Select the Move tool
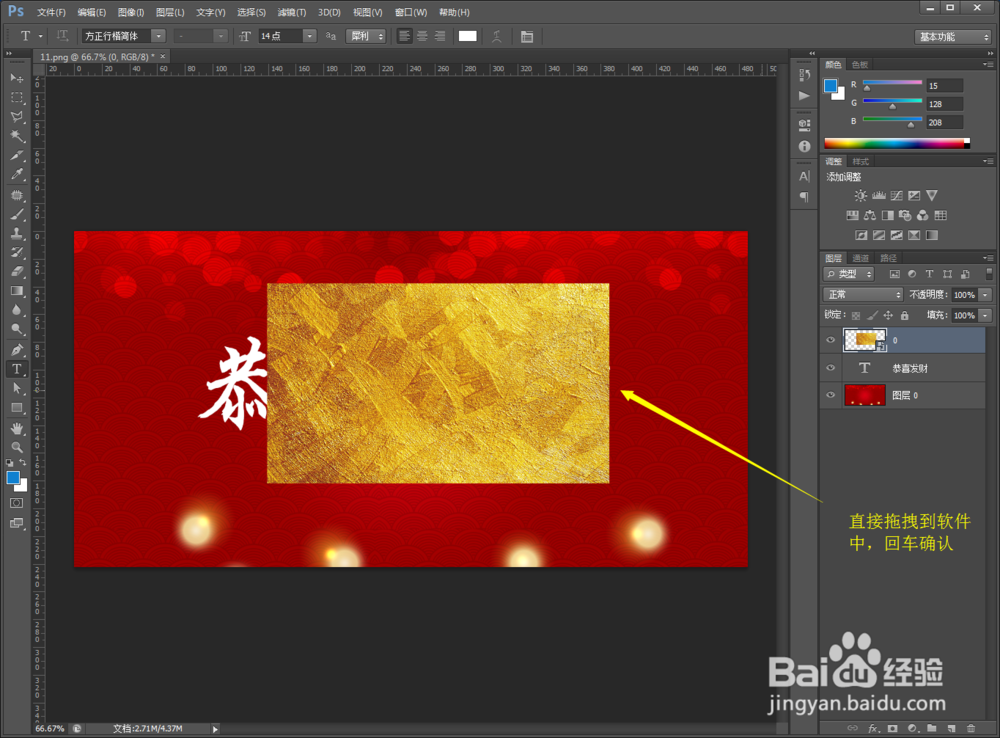1000x738 pixels. 17,78
